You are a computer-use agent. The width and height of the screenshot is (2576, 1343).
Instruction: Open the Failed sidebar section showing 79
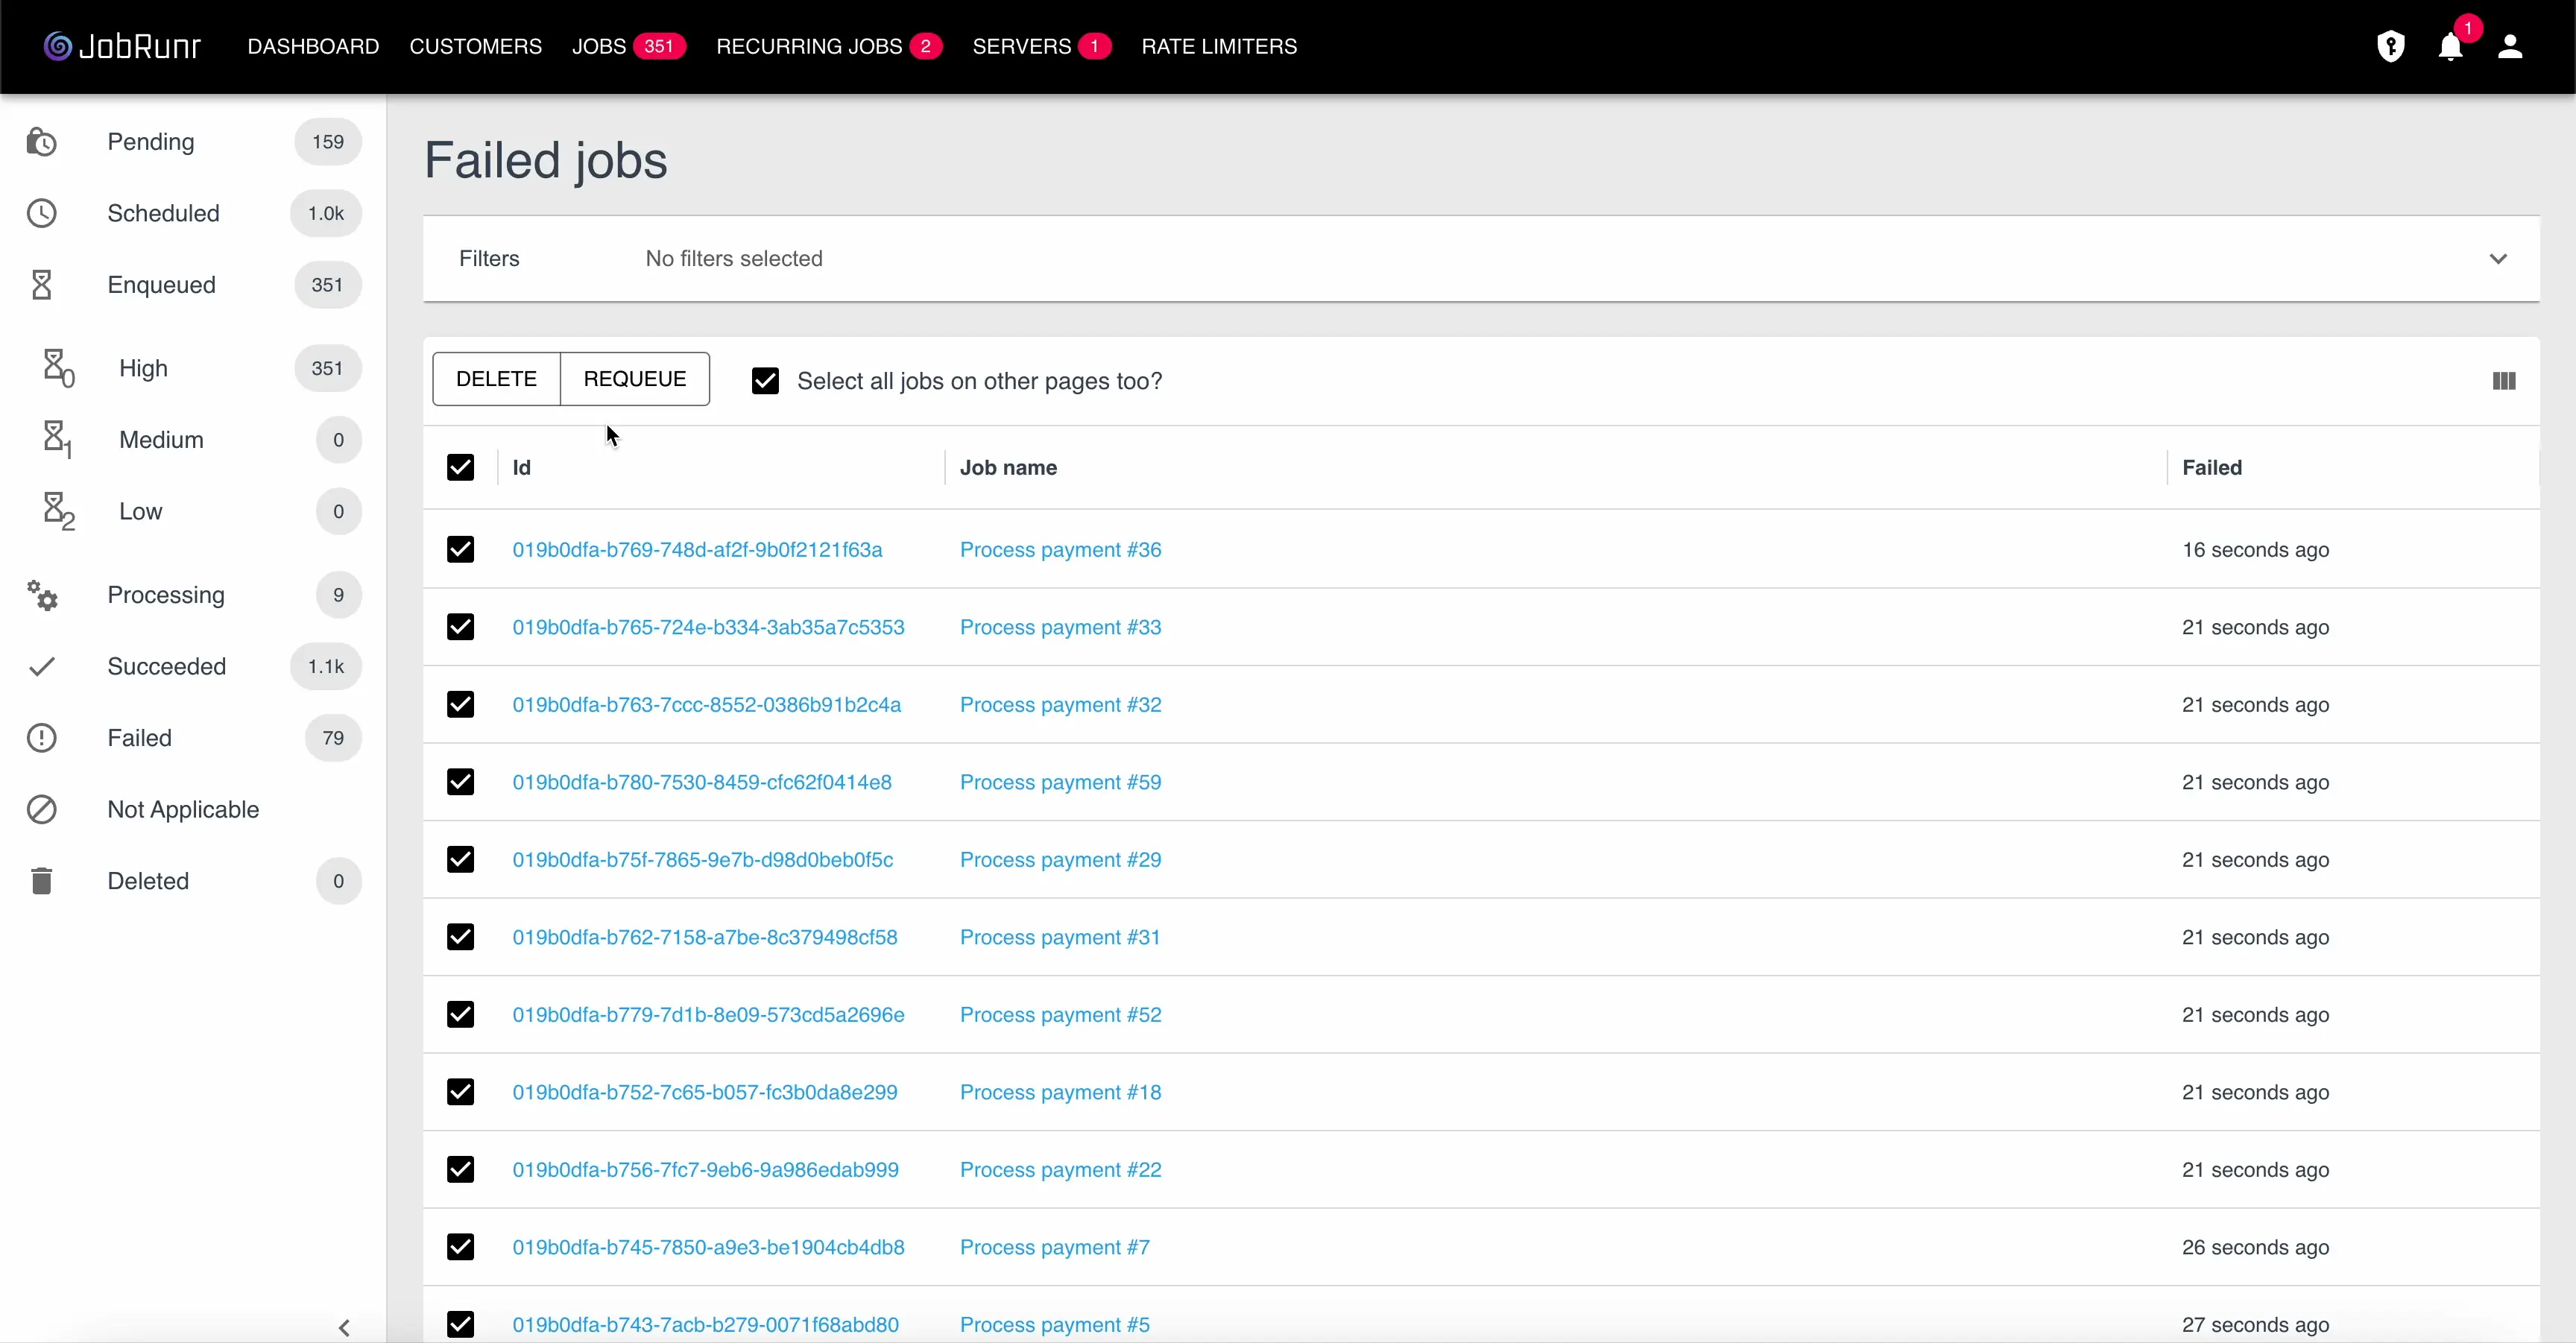(140, 738)
